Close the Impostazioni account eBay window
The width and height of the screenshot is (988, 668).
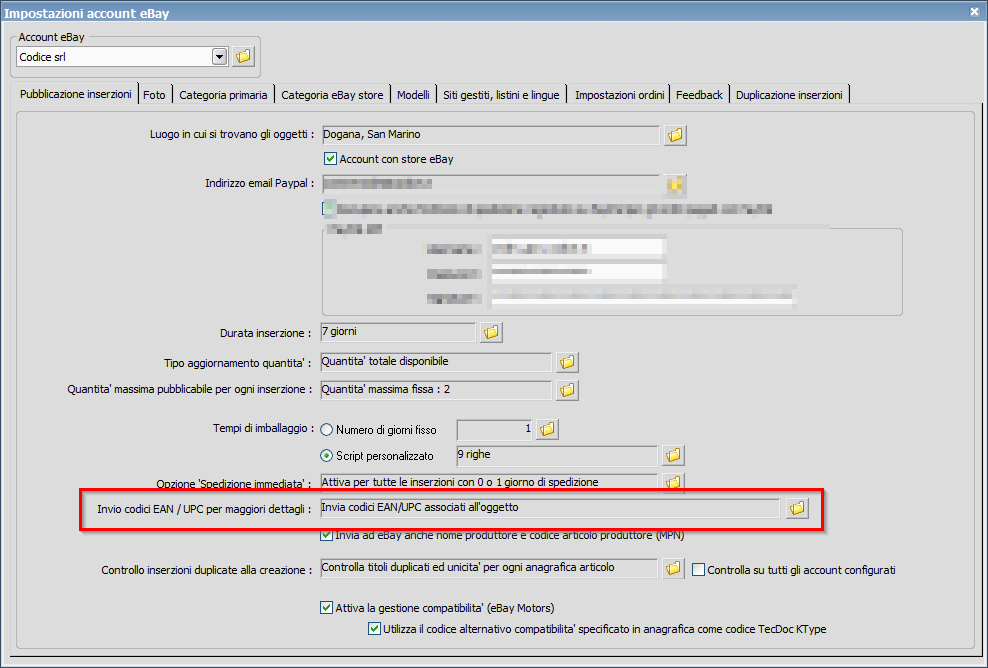coord(974,11)
